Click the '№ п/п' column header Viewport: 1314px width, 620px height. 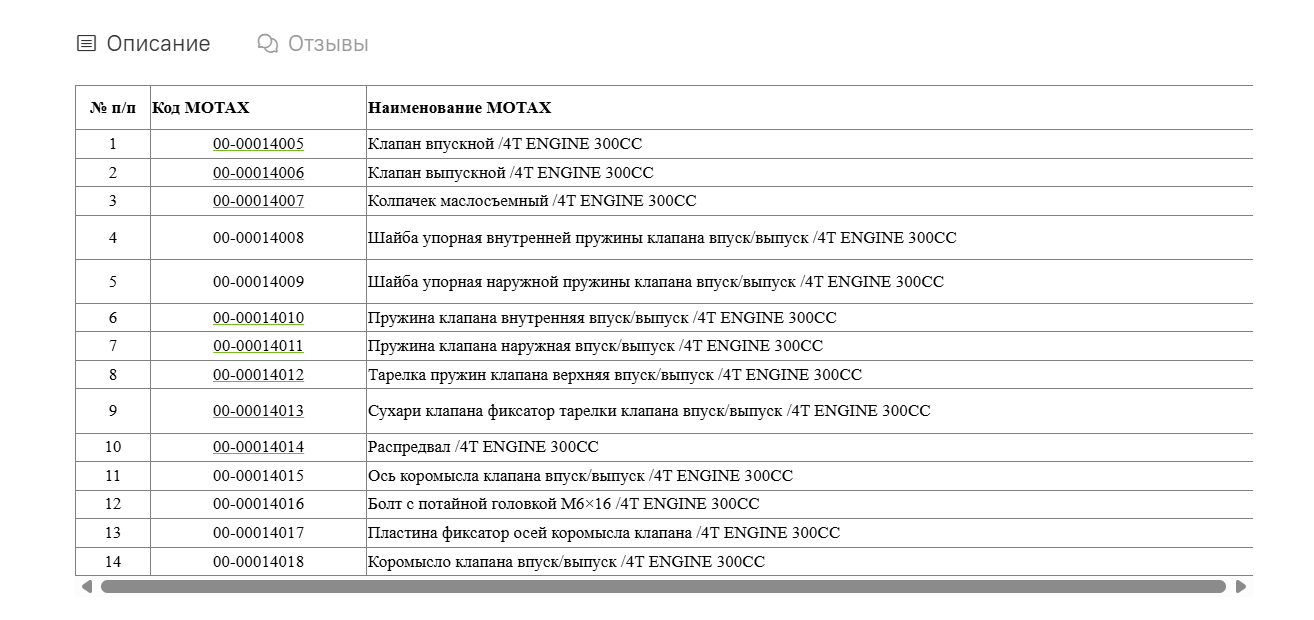[113, 108]
